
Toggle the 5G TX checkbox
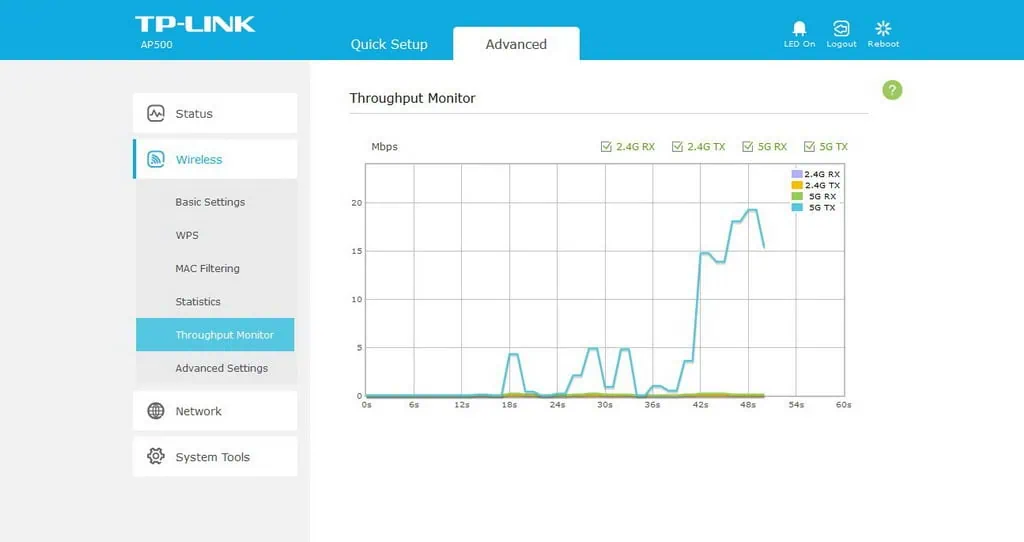(x=810, y=147)
